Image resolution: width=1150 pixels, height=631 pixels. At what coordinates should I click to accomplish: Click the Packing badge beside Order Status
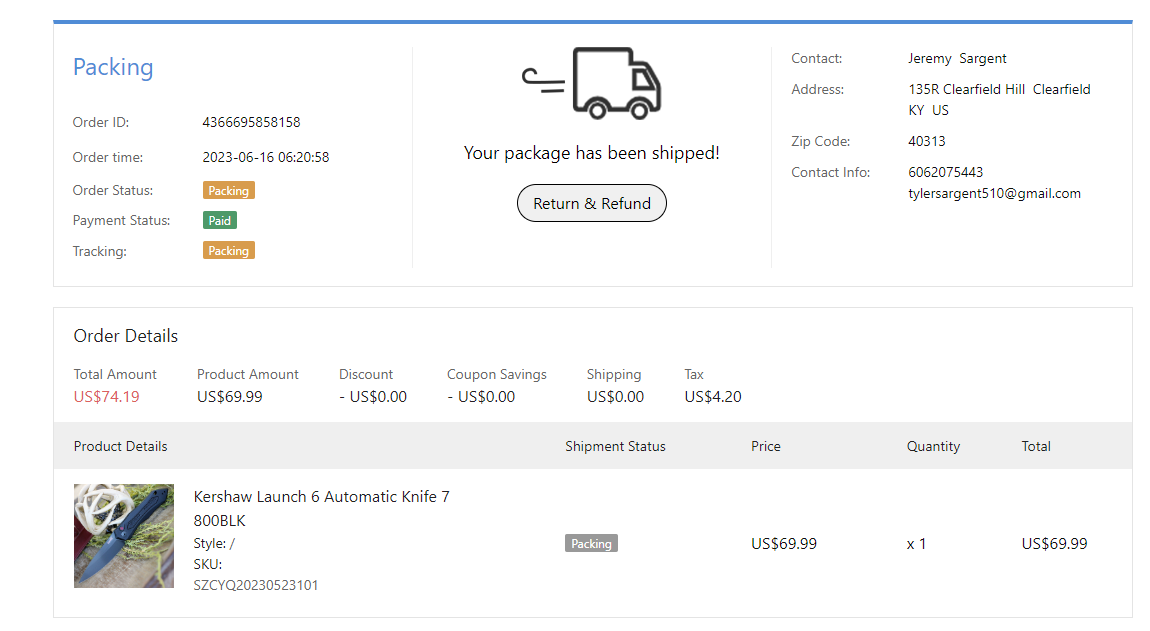coord(228,190)
